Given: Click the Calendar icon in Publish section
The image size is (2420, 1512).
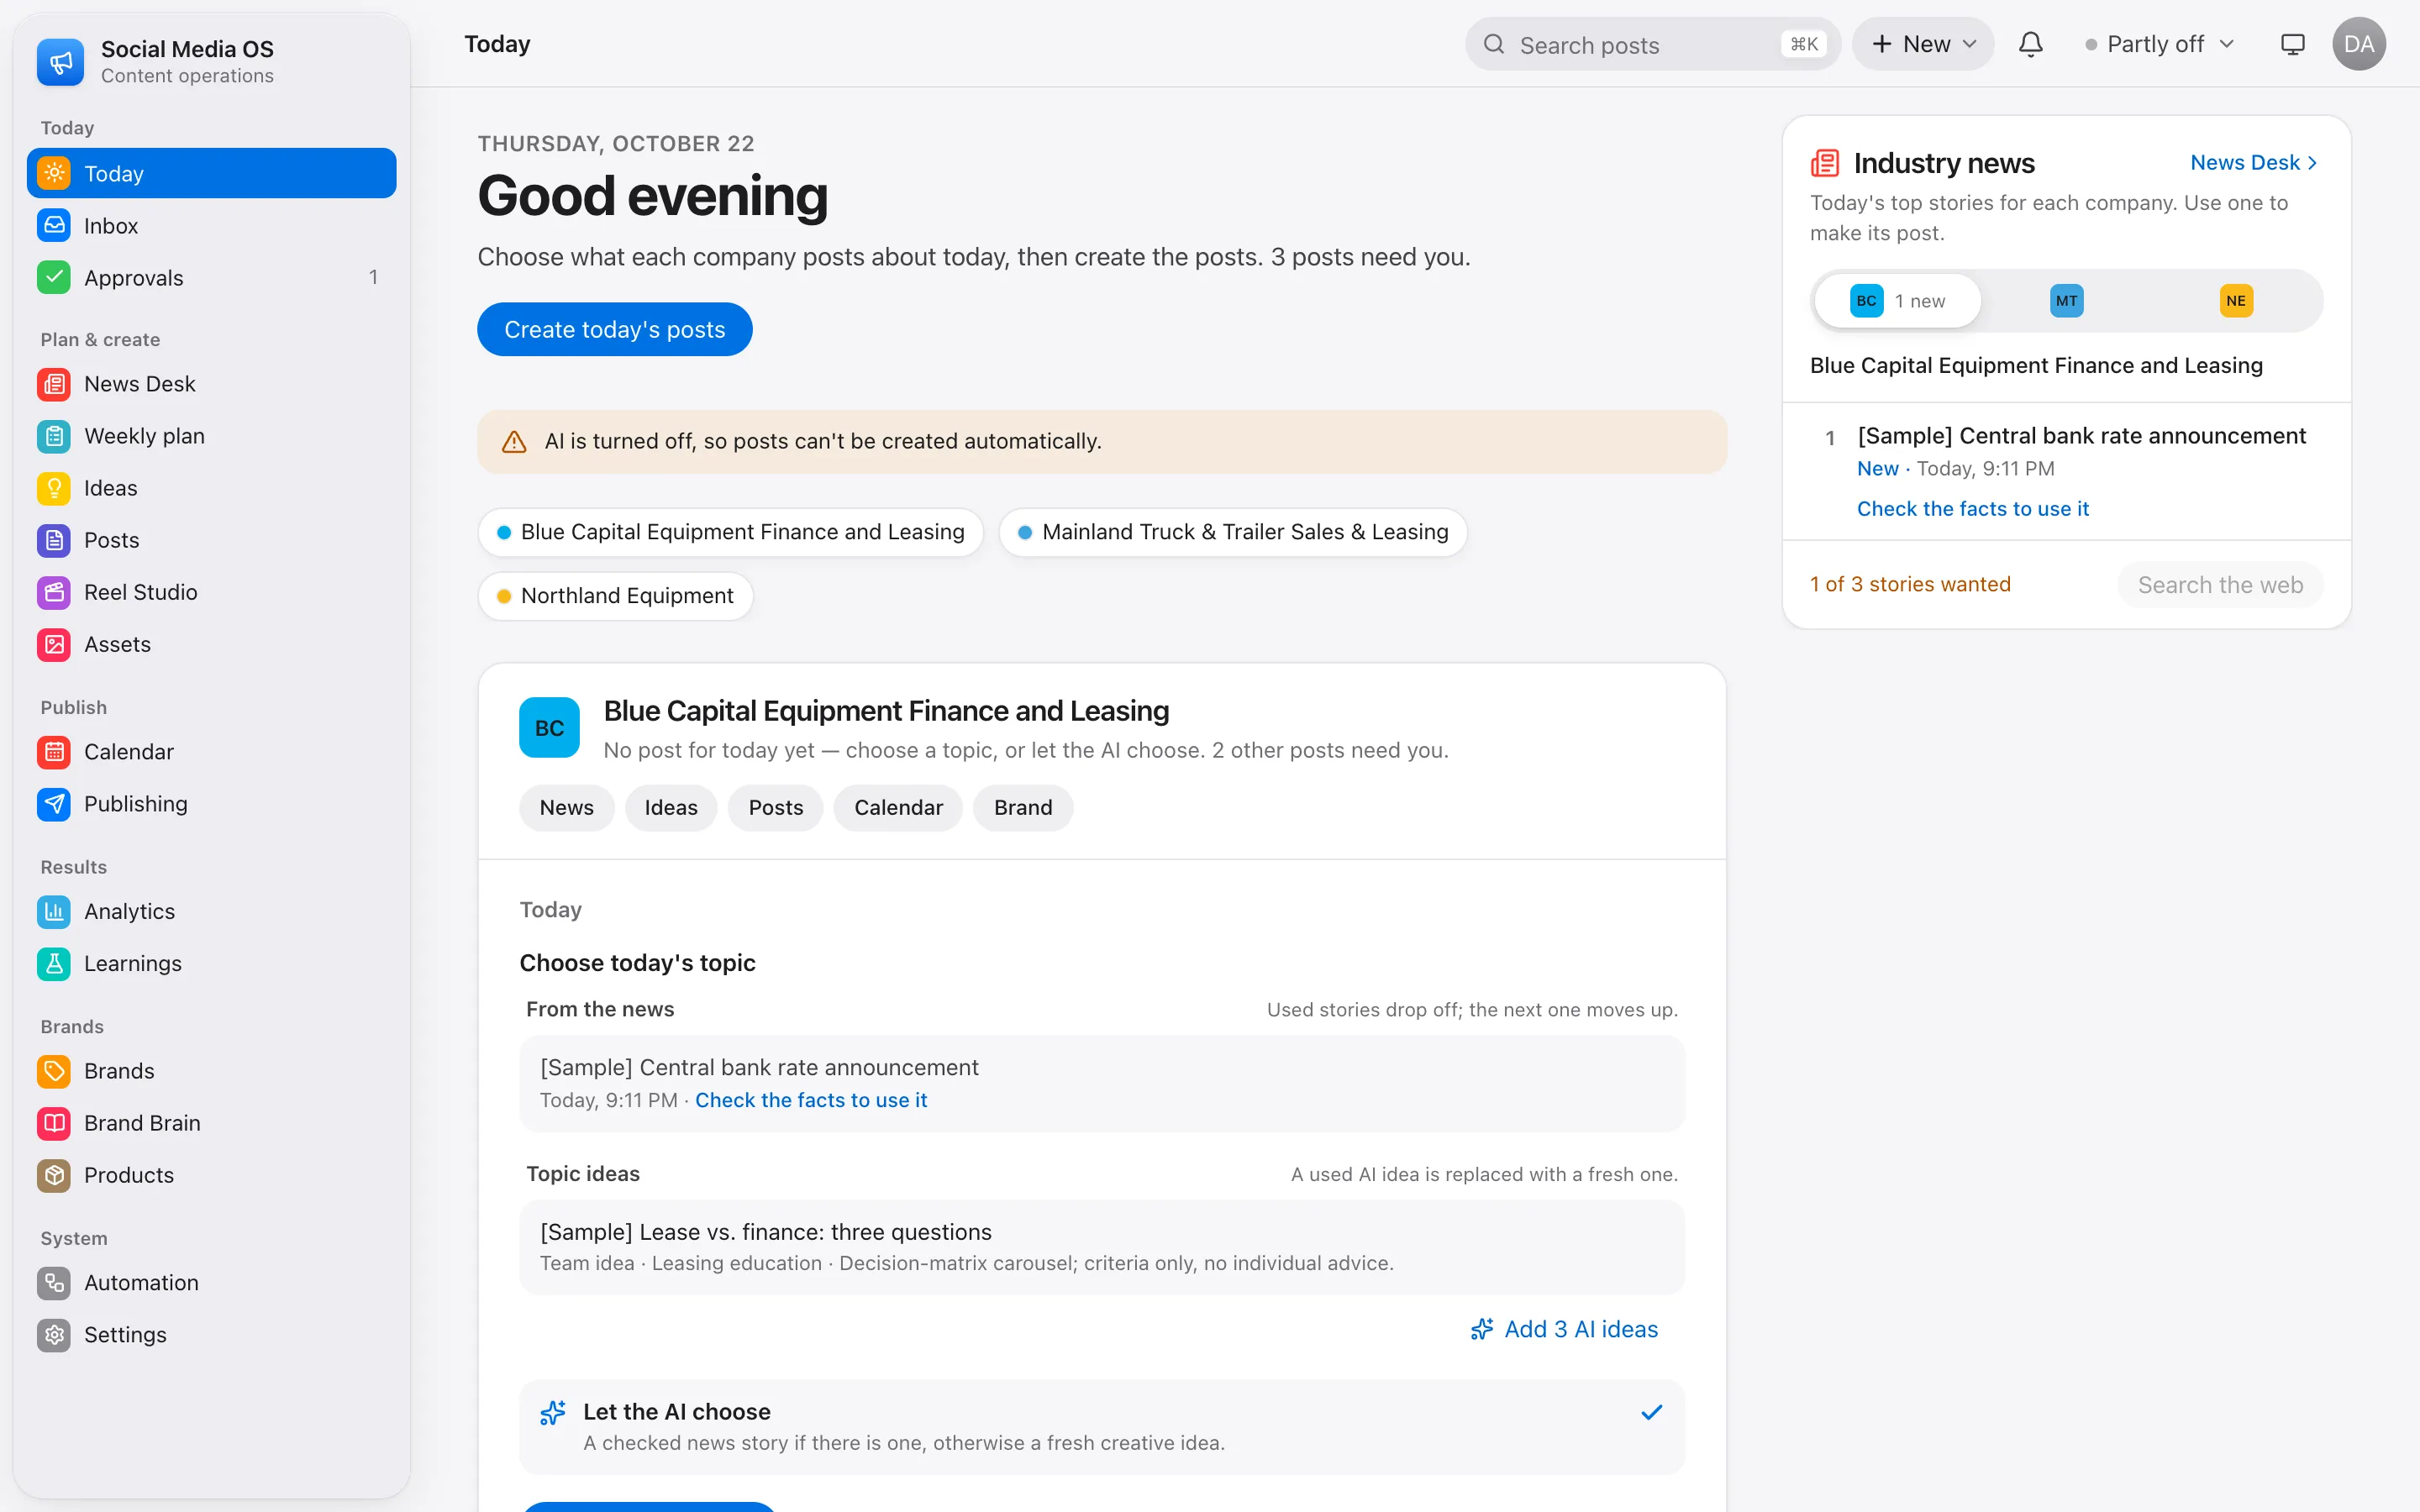Looking at the screenshot, I should coord(54,752).
